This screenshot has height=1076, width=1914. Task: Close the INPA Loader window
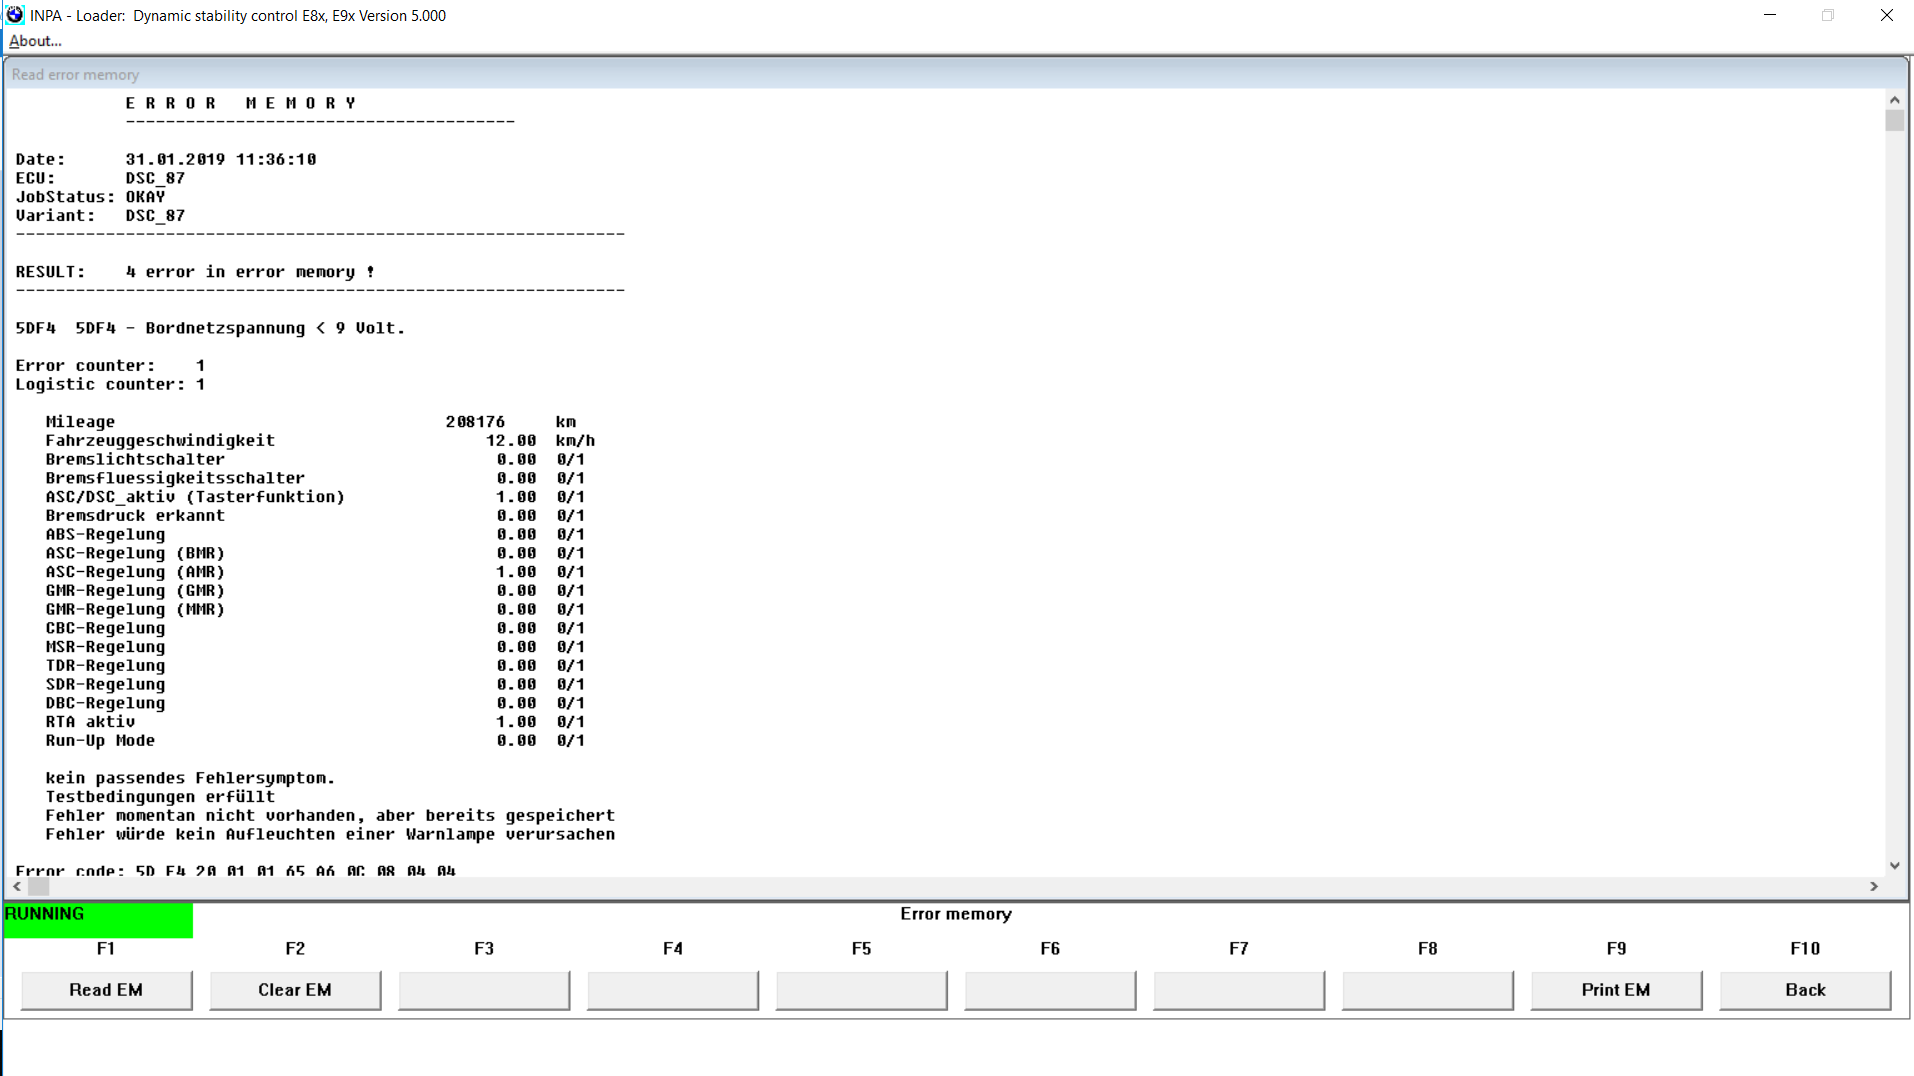pyautogui.click(x=1886, y=15)
